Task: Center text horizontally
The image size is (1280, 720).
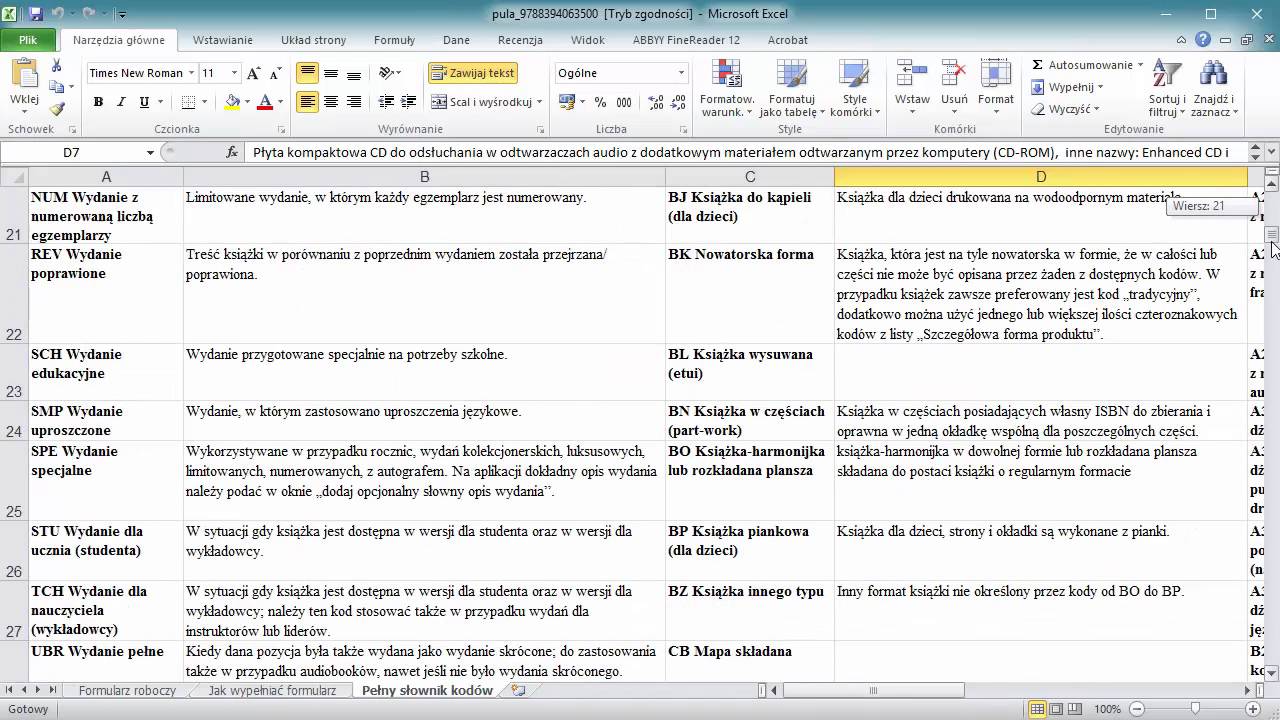Action: tap(330, 102)
